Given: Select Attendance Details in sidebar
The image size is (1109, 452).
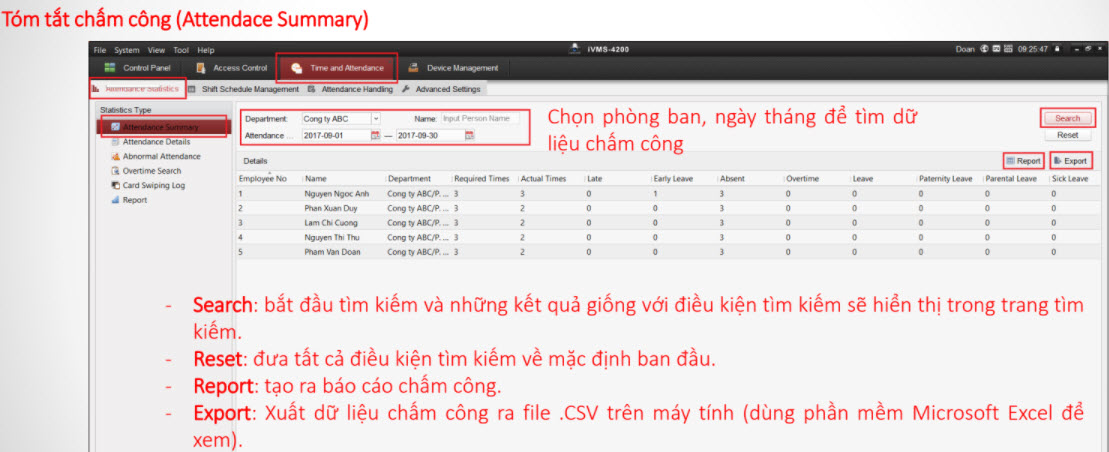Looking at the screenshot, I should click(x=155, y=142).
